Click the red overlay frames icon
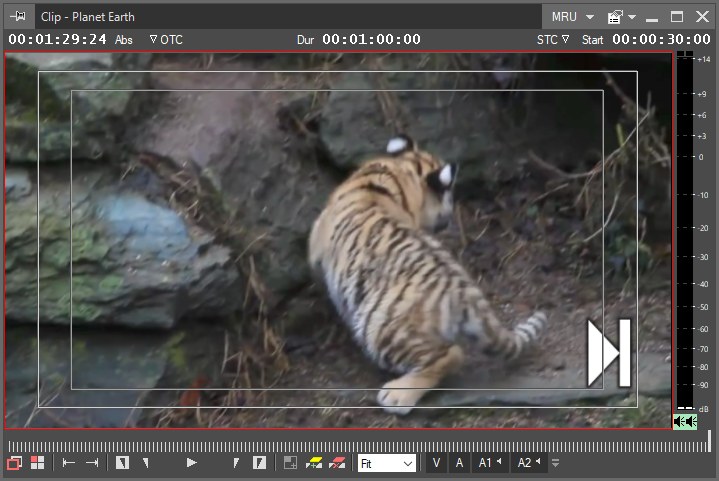 point(15,463)
